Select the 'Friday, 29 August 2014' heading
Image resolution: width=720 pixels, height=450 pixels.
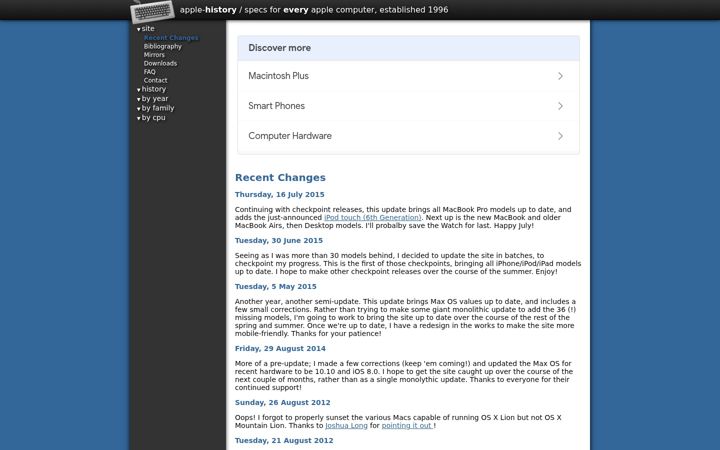[280, 349]
